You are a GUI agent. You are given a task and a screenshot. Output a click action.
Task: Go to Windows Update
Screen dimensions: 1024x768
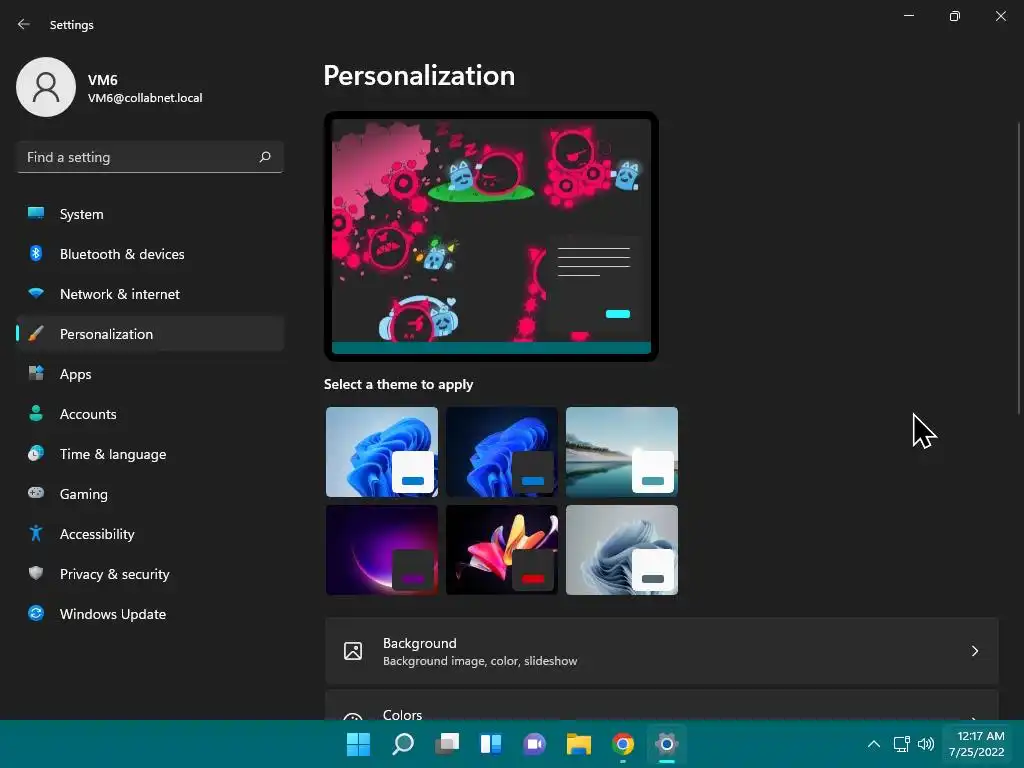(150, 614)
